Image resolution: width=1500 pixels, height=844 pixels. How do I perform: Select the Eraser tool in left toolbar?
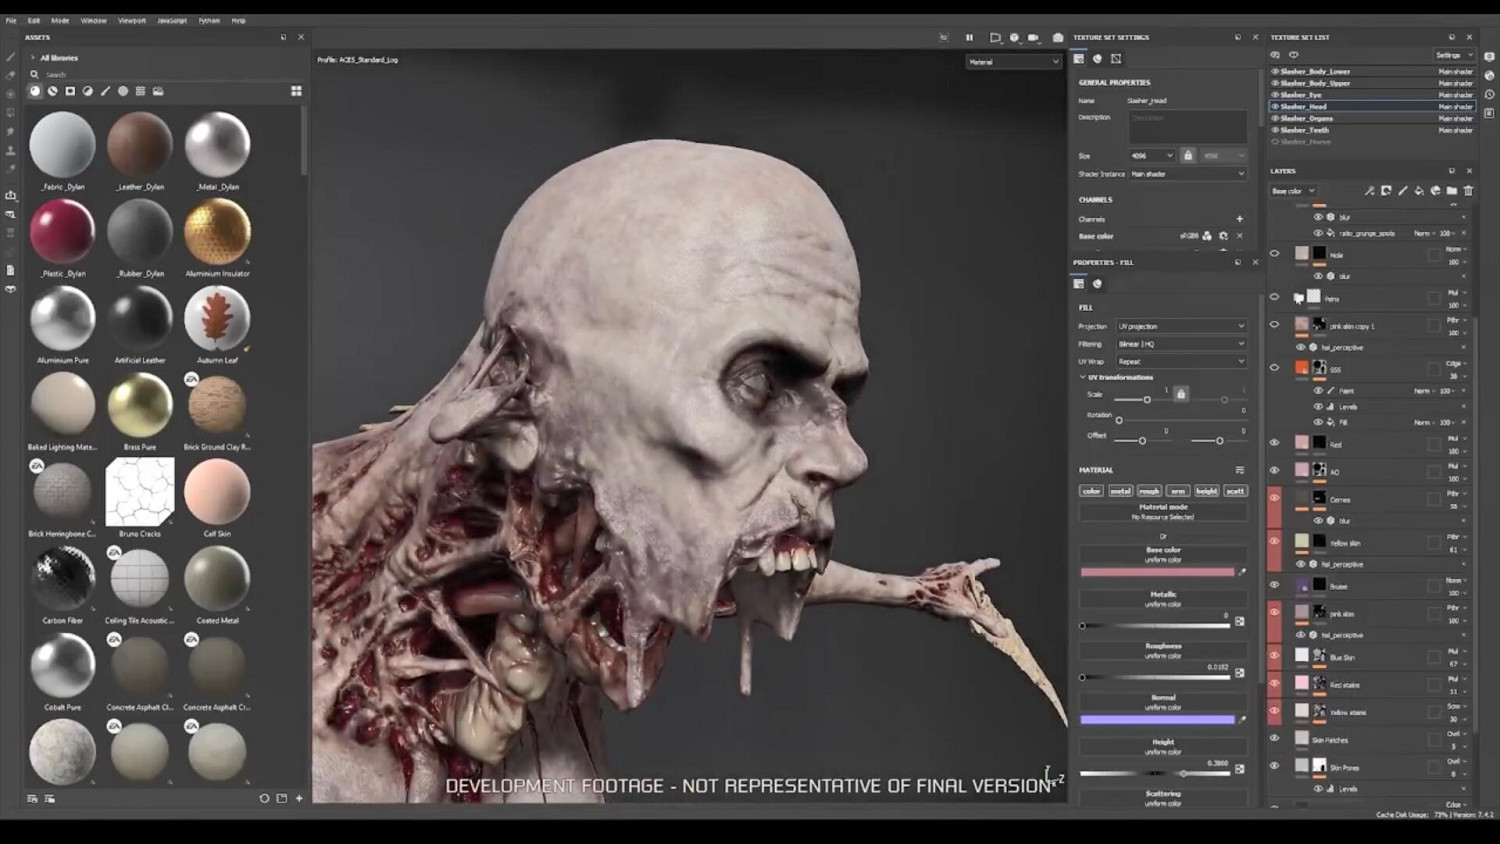click(11, 76)
